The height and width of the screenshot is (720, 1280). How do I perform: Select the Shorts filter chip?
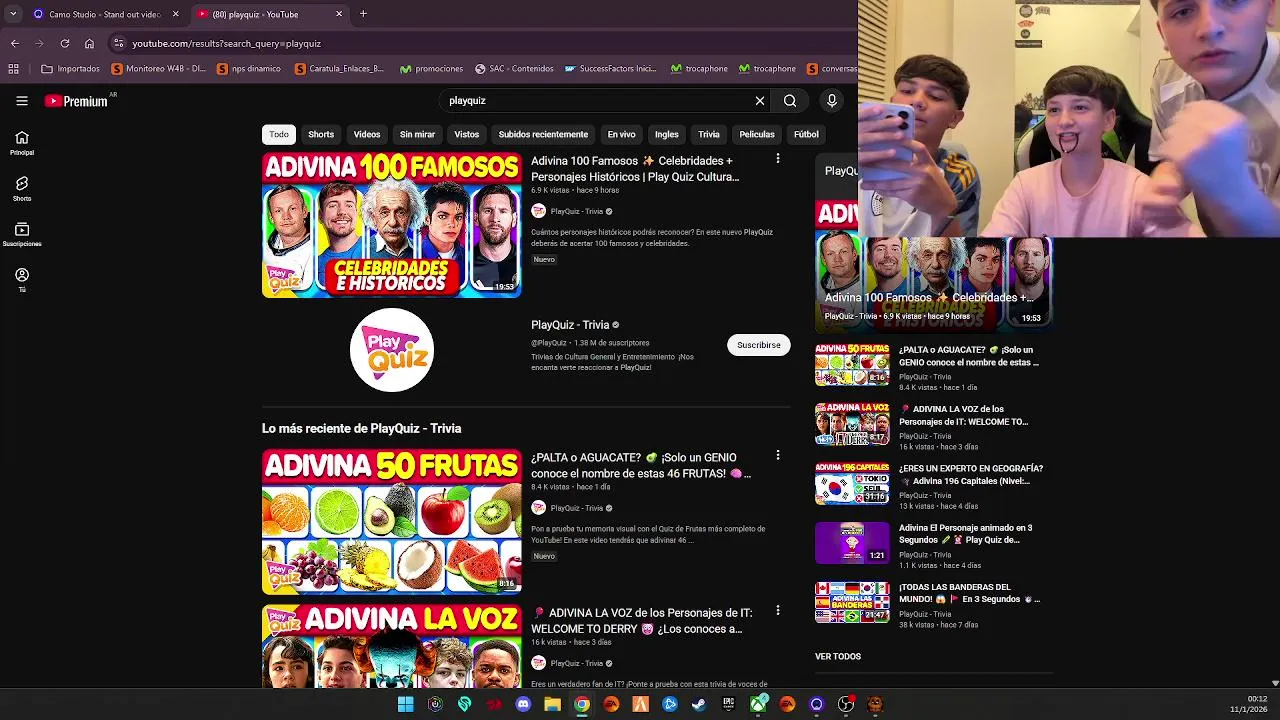point(321,134)
